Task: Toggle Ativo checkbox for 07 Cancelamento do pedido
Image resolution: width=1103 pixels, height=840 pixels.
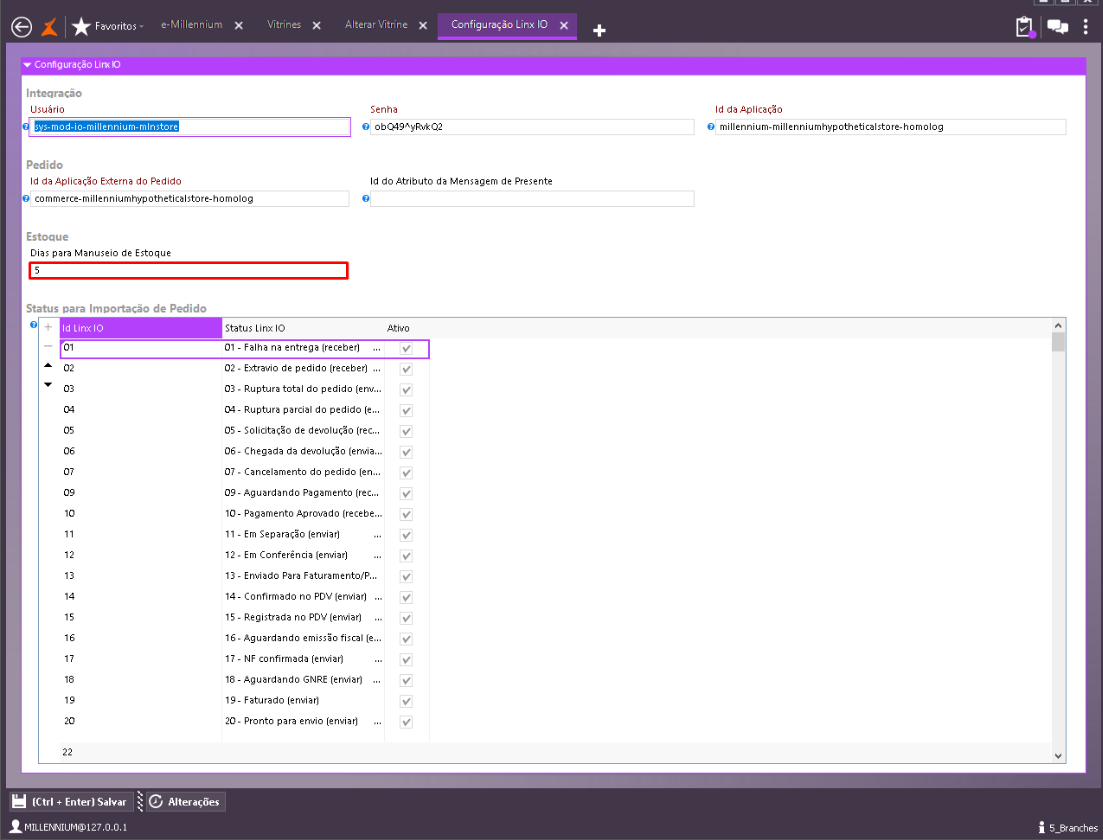Action: 406,473
